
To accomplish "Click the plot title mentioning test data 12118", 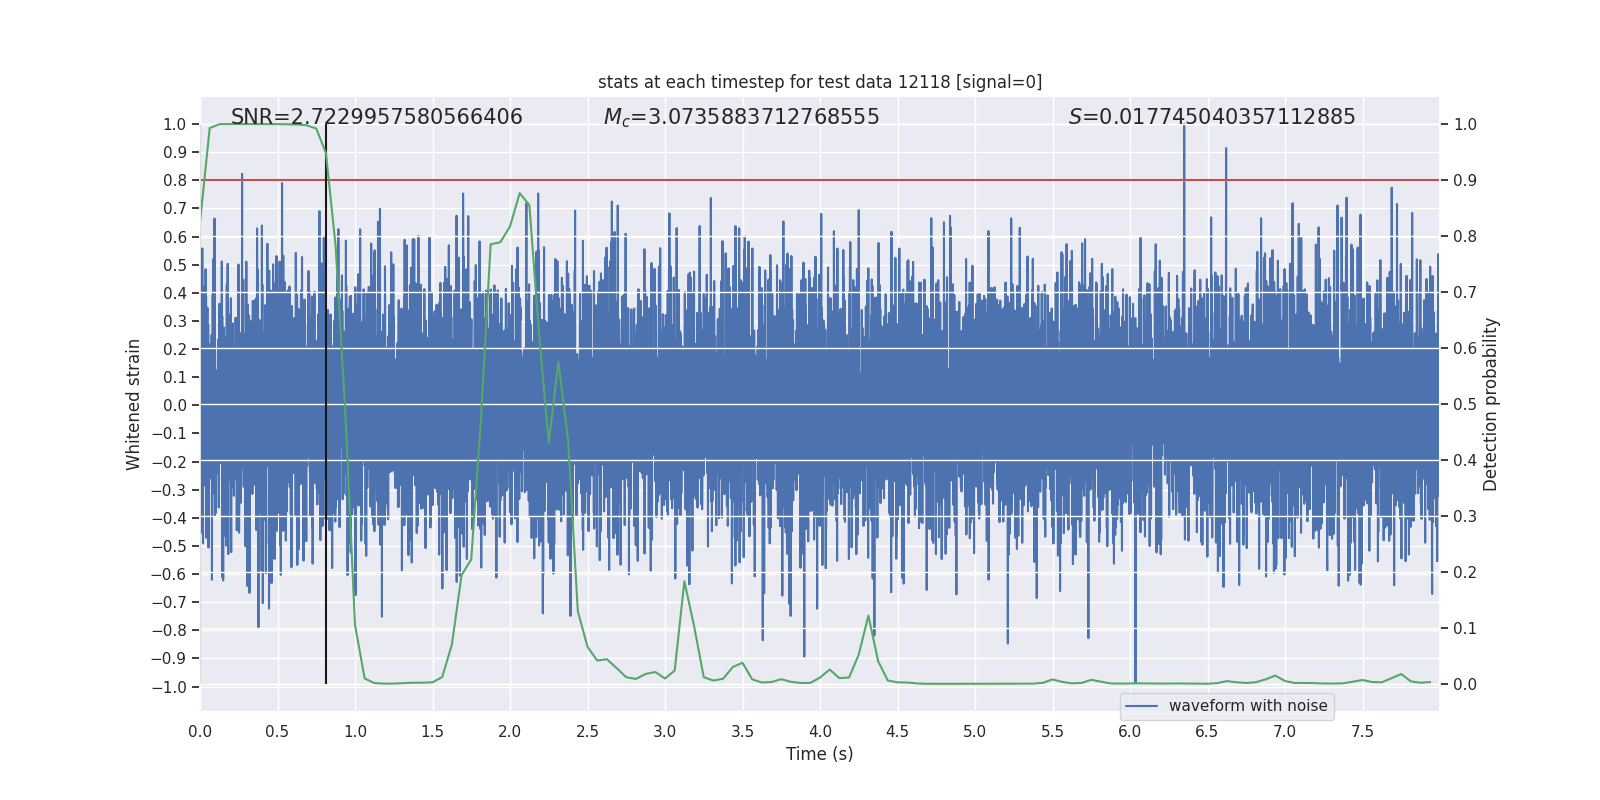I will 819,82.
